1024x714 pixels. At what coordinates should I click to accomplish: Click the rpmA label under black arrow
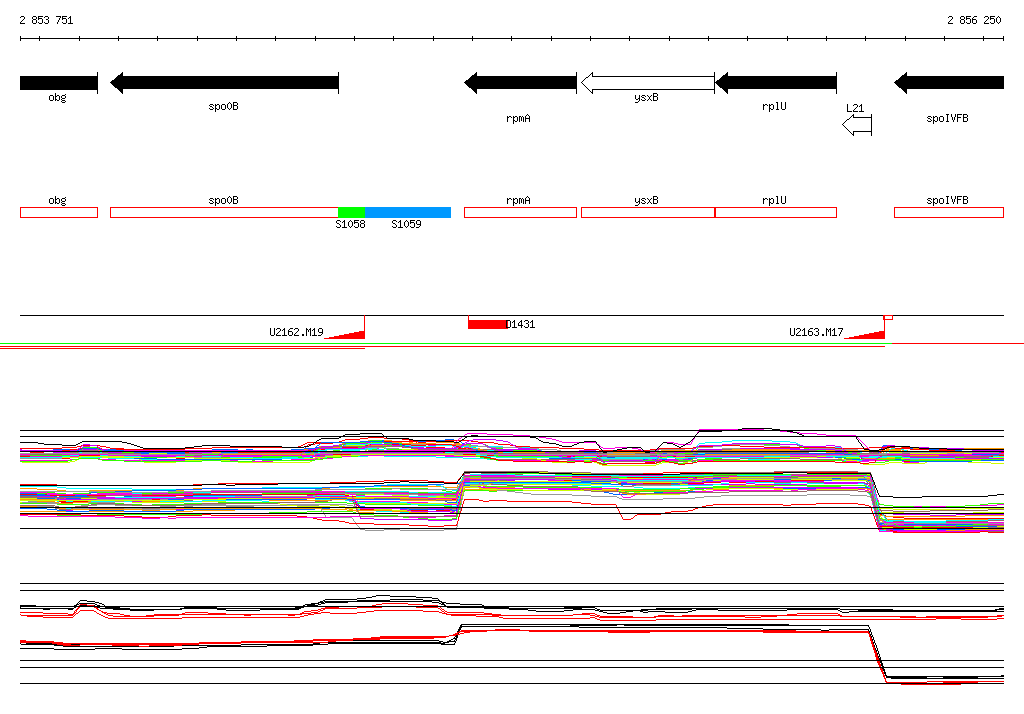pos(519,118)
